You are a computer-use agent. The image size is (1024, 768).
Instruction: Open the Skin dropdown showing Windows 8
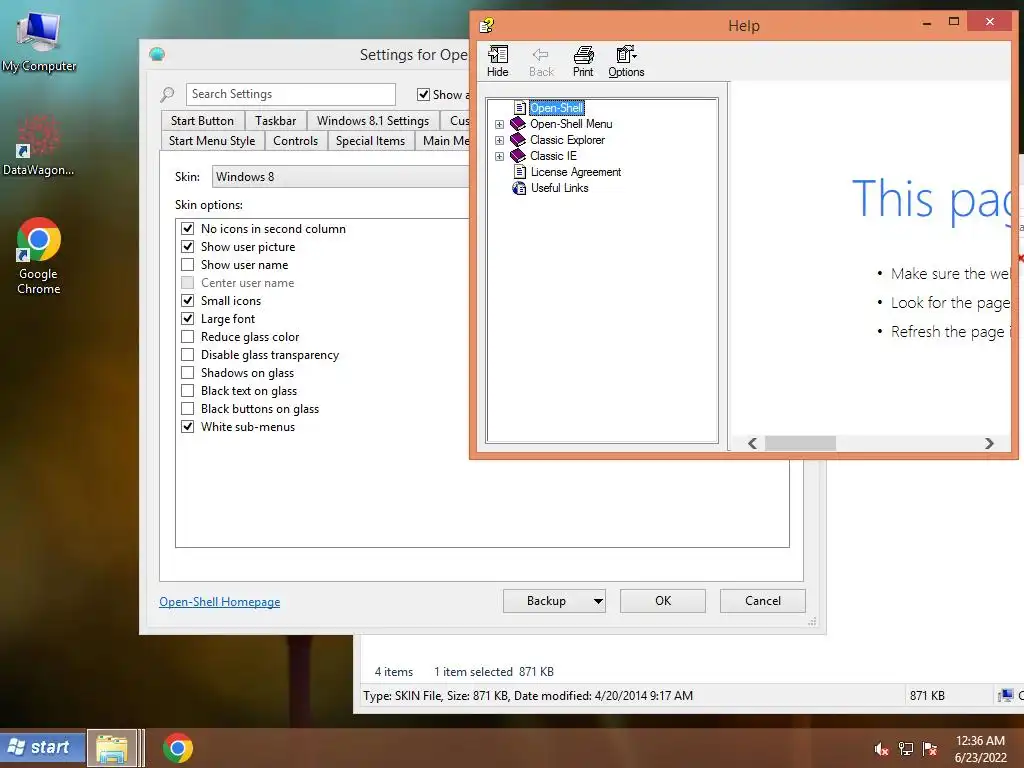click(340, 176)
